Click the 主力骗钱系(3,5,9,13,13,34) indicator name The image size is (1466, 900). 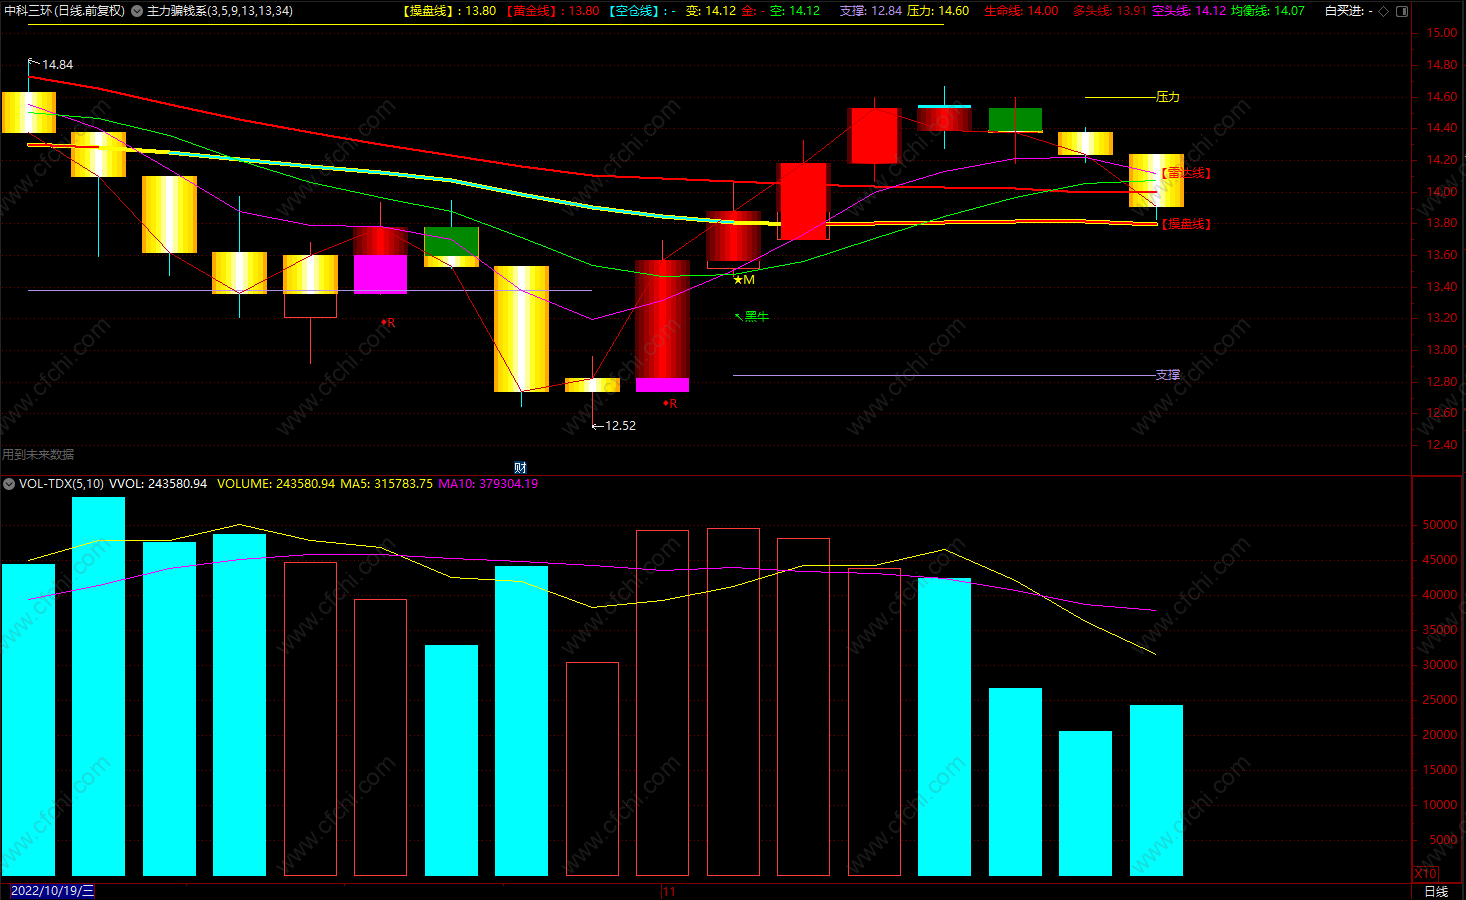(220, 11)
